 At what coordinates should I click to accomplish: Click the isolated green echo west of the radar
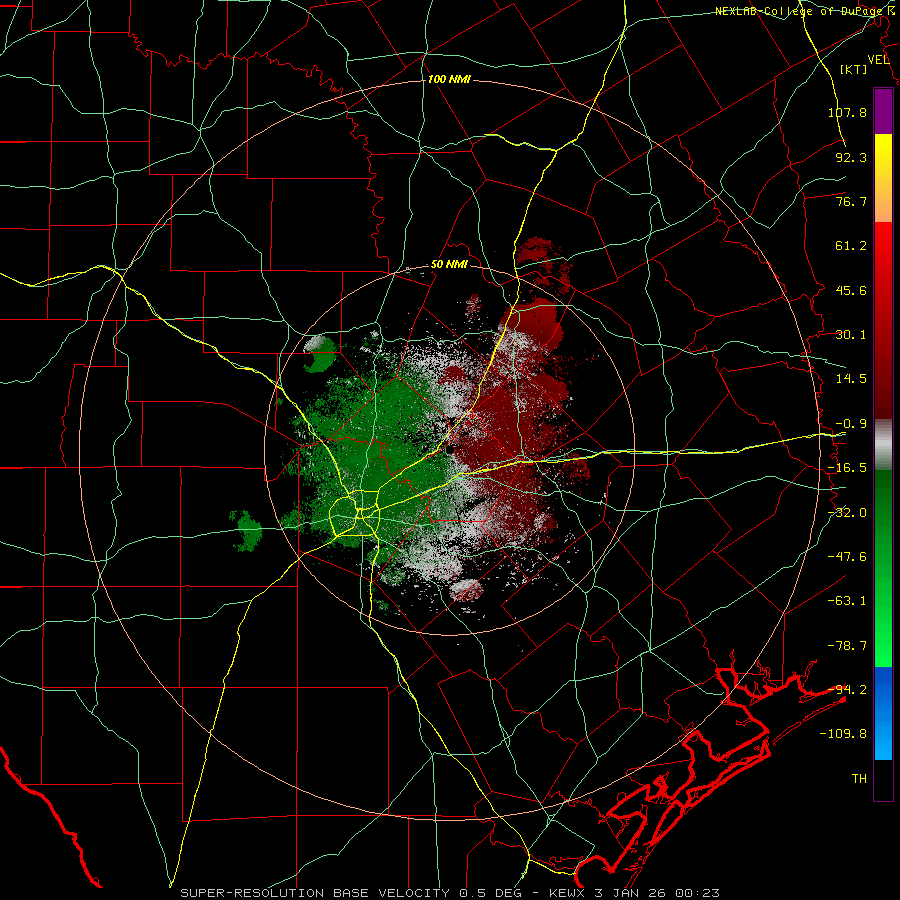tap(247, 530)
